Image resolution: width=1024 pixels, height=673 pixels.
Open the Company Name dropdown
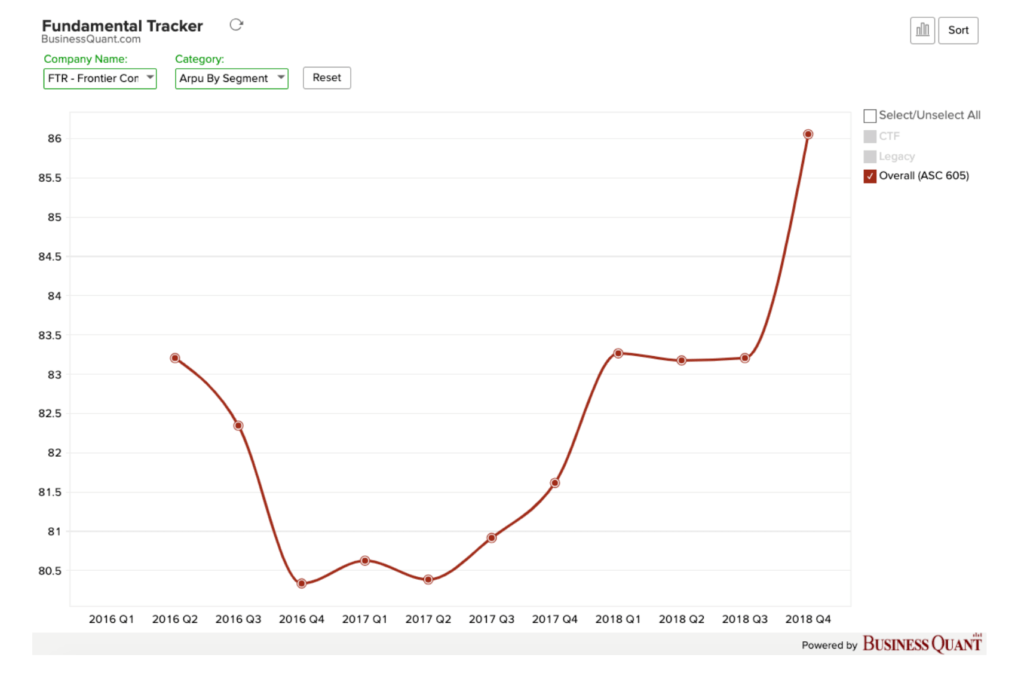click(100, 78)
